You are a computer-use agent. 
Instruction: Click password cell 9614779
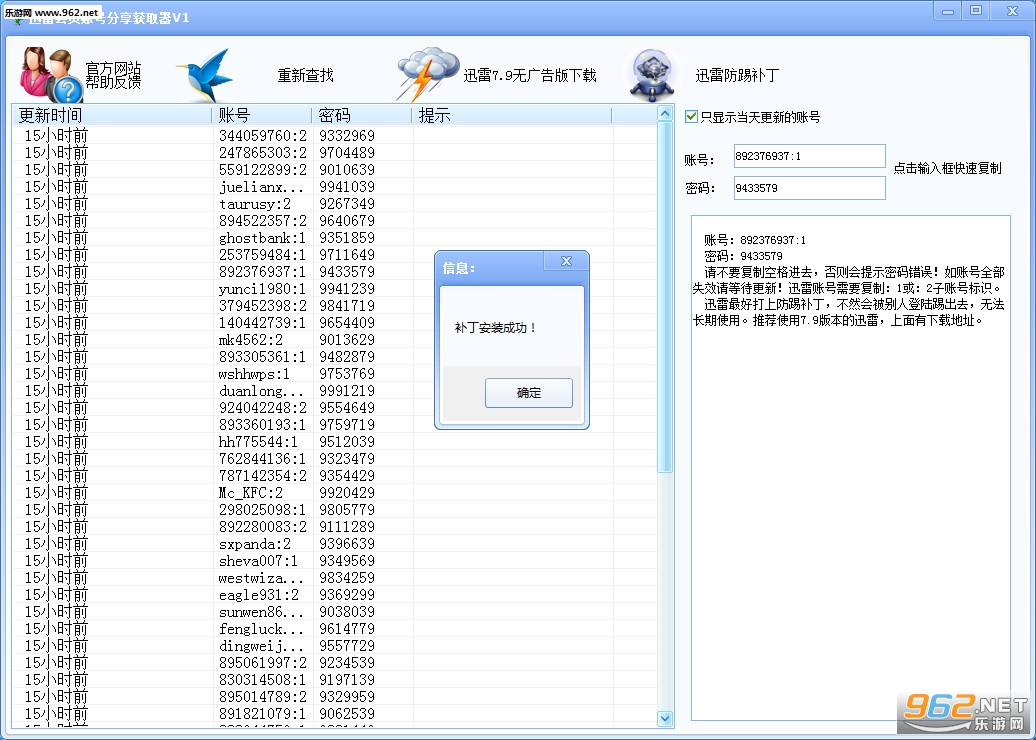pyautogui.click(x=347, y=629)
